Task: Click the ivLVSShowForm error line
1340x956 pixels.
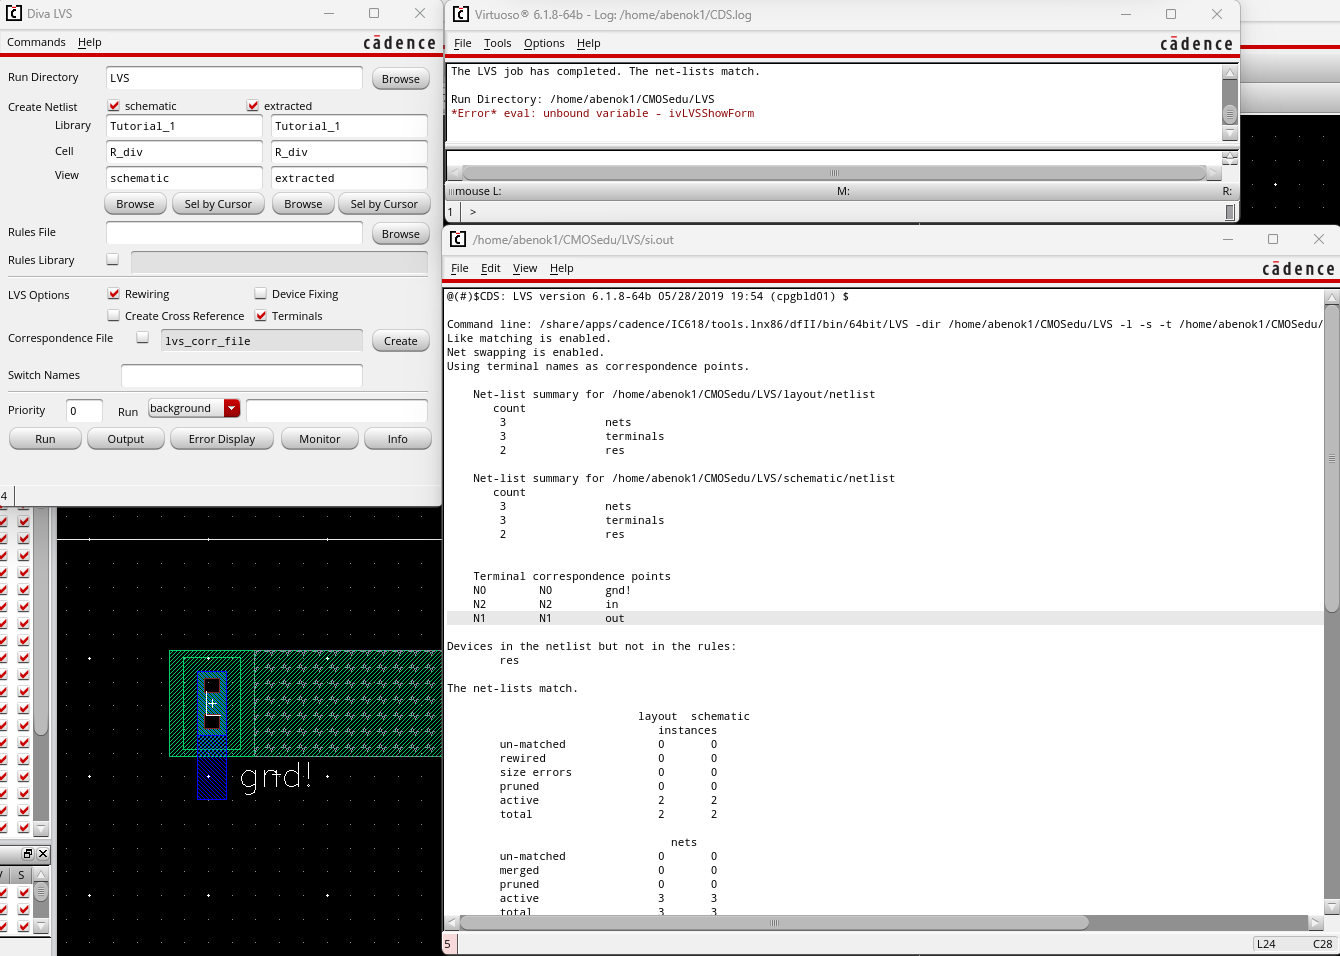Action: [x=603, y=113]
